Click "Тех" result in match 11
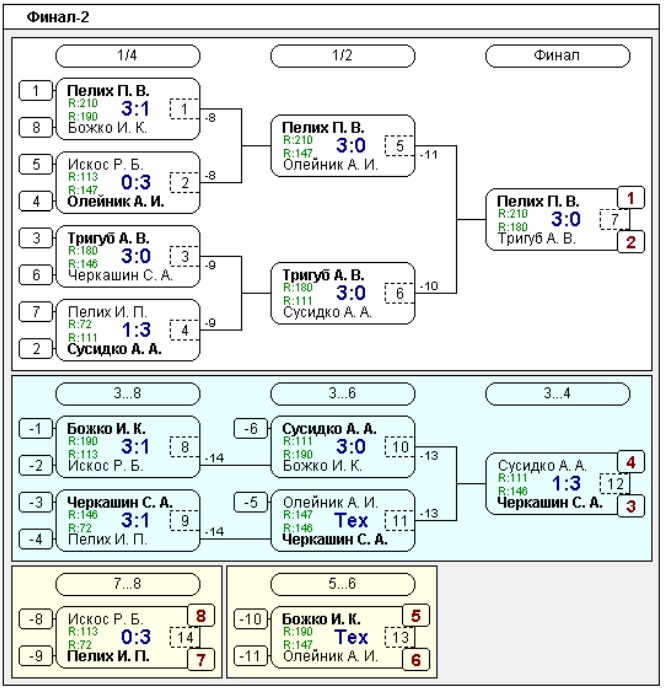This screenshot has width=667, height=691. click(351, 520)
